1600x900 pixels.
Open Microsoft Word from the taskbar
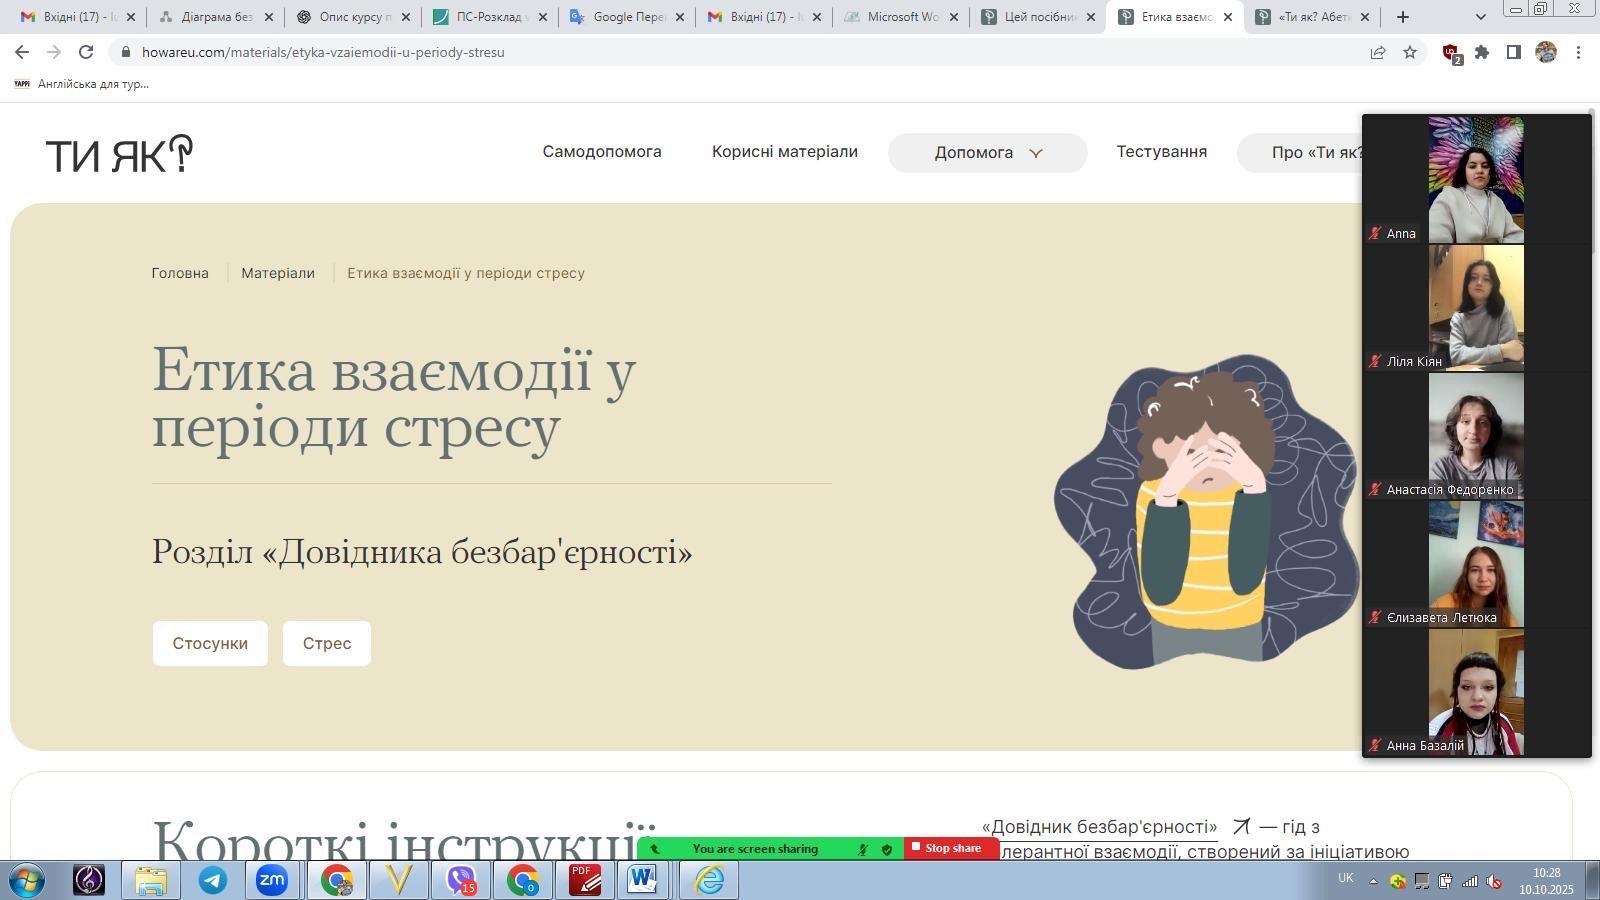[642, 880]
